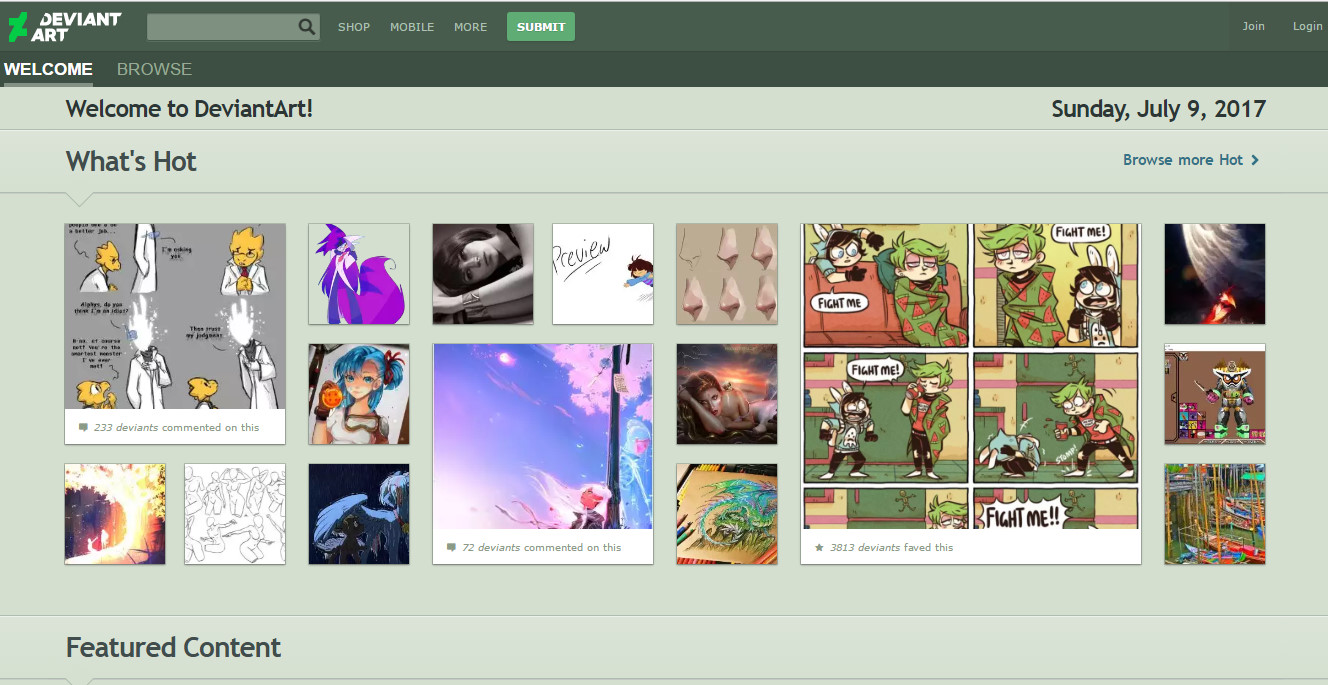Open the MOBILE menu item

tap(412, 27)
